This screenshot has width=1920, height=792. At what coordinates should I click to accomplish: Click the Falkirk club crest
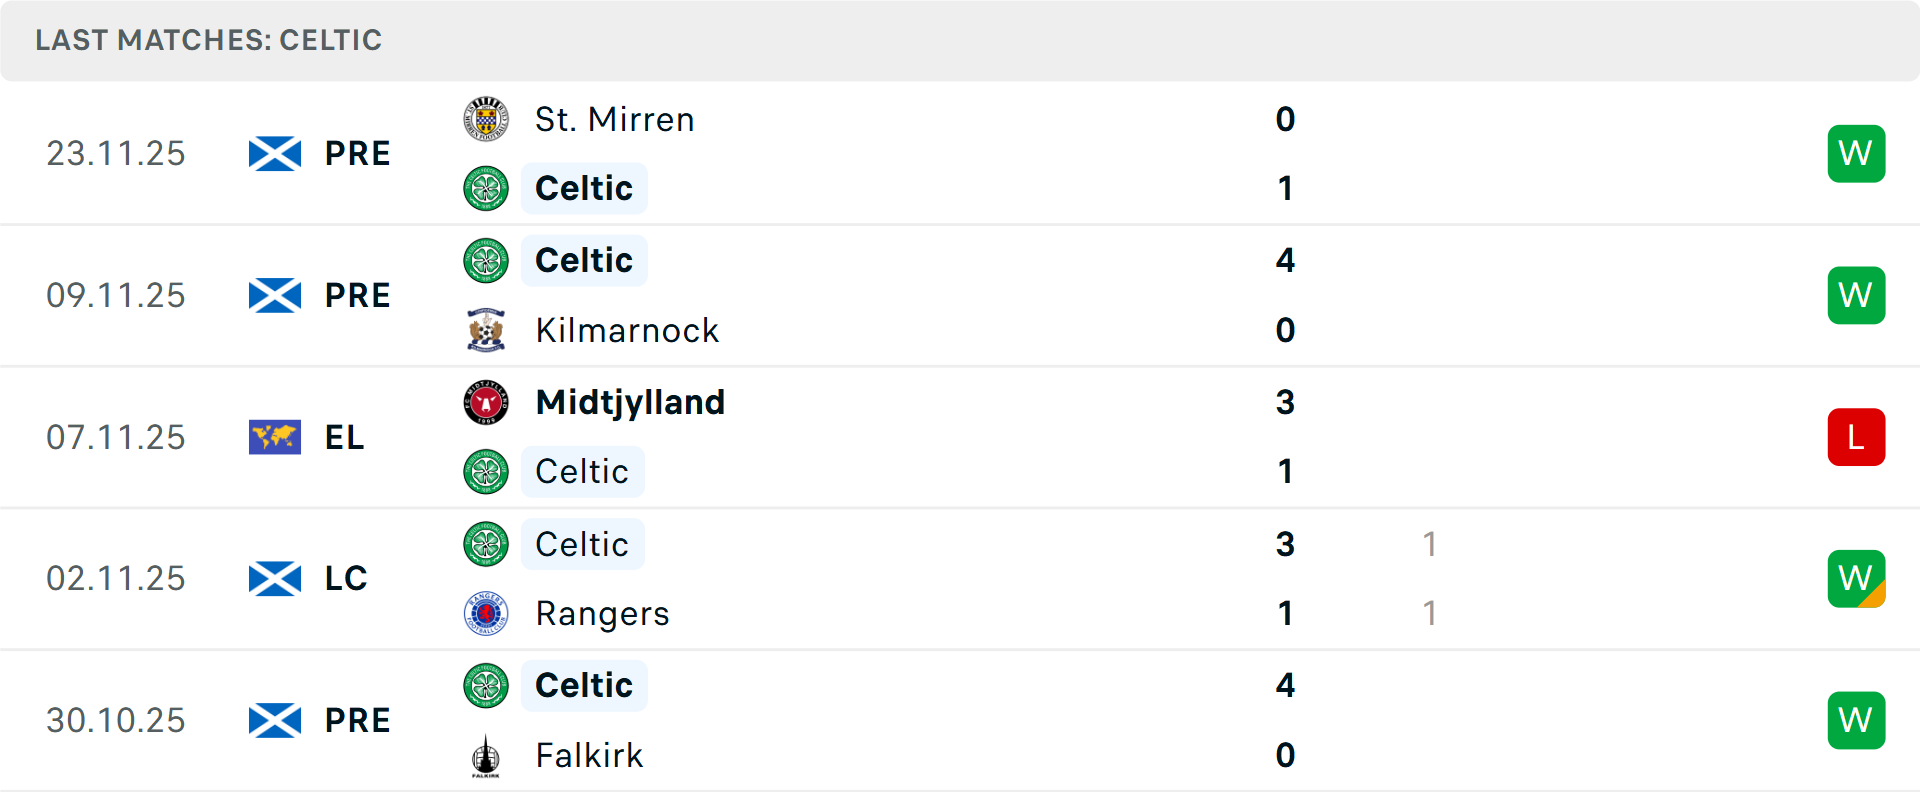point(487,756)
